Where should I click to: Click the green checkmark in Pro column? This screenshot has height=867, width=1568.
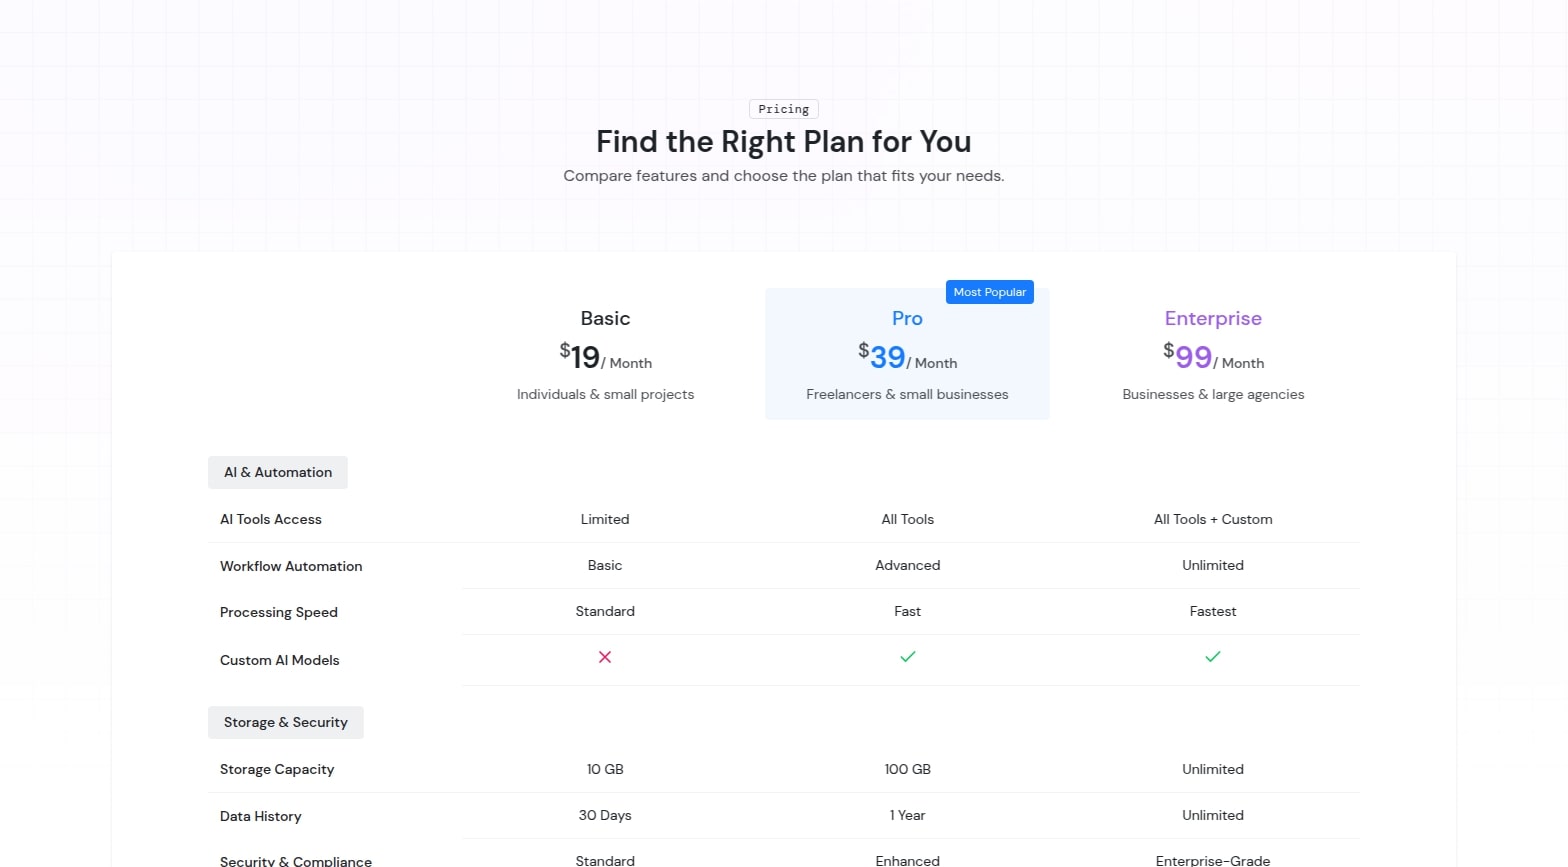[x=907, y=657]
